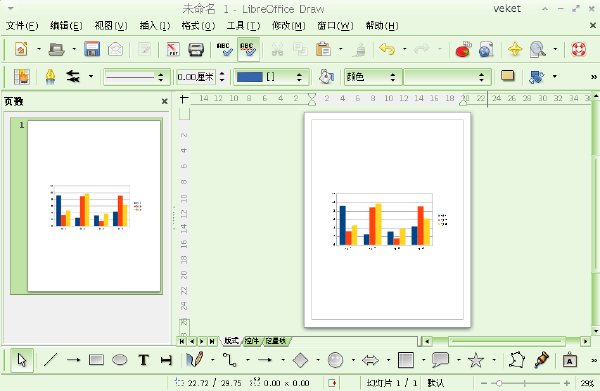Open the Line dialog pen icon
The height and width of the screenshot is (391, 600).
[x=51, y=77]
